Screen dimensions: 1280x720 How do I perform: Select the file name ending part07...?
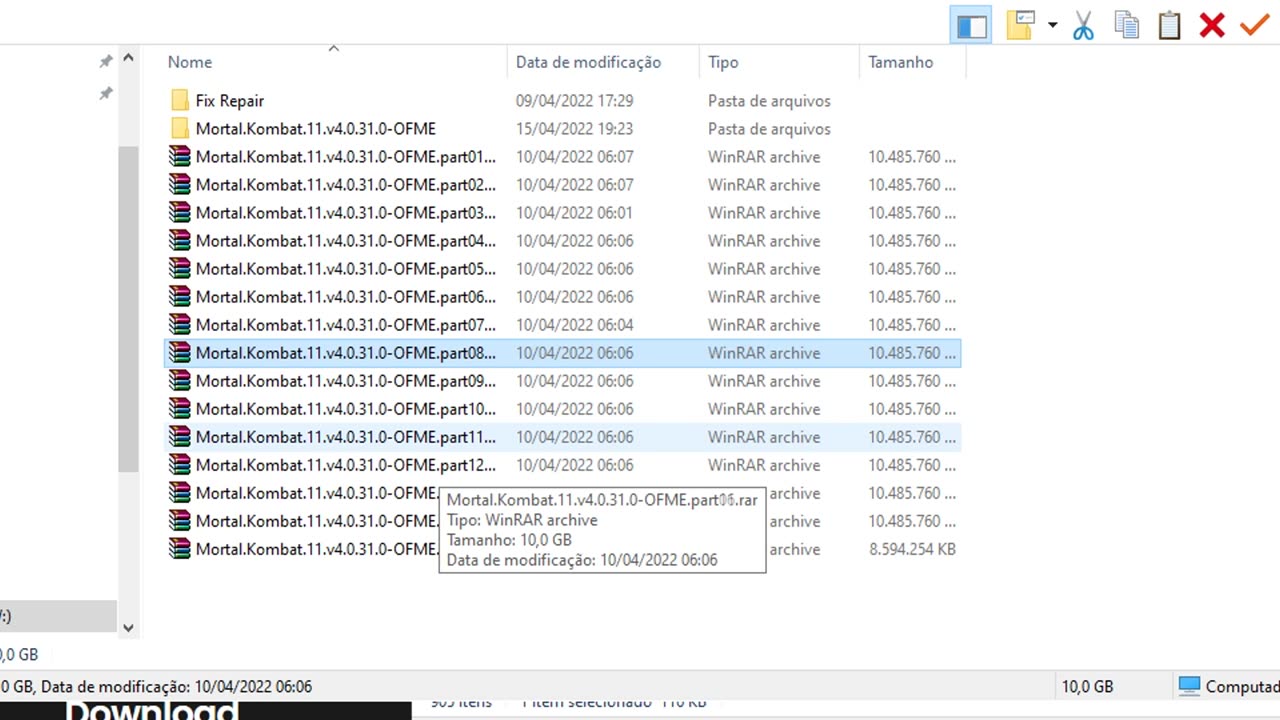[346, 324]
